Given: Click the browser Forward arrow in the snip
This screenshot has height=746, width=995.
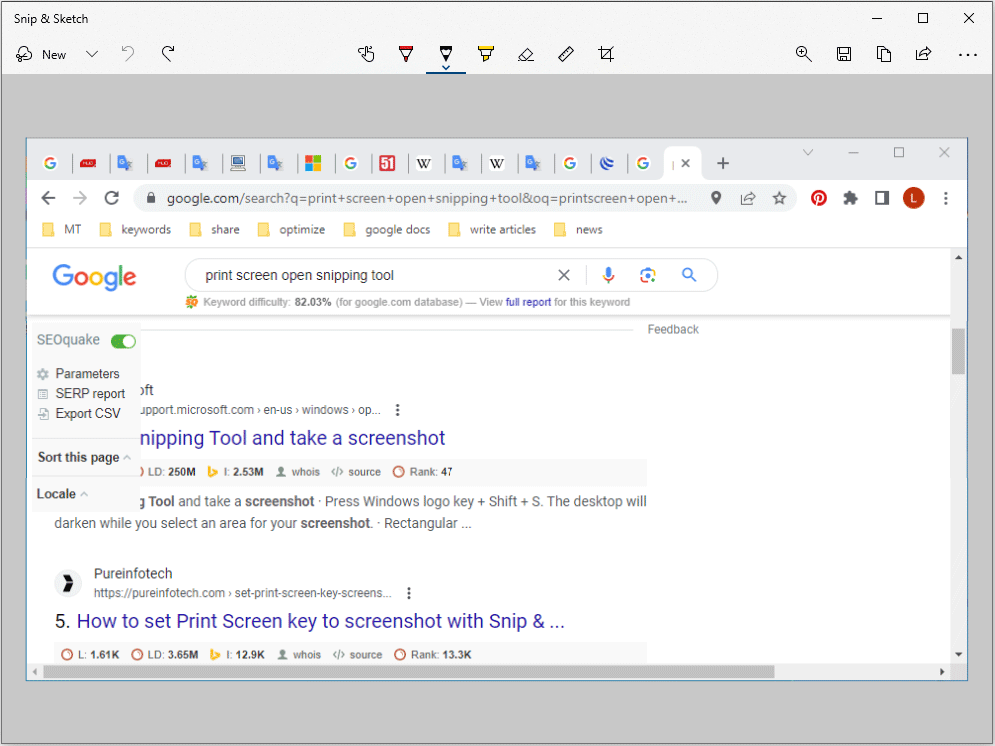Looking at the screenshot, I should [80, 199].
